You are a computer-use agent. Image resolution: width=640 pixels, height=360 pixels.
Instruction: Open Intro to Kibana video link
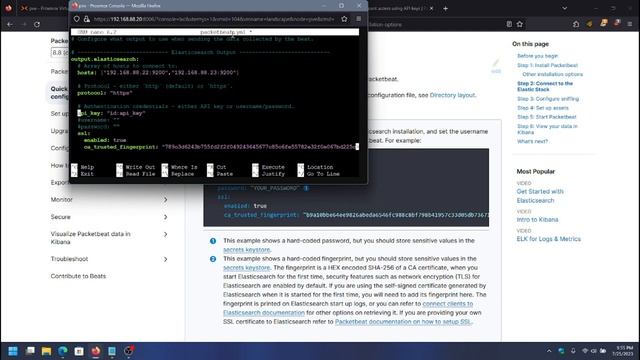point(537,220)
